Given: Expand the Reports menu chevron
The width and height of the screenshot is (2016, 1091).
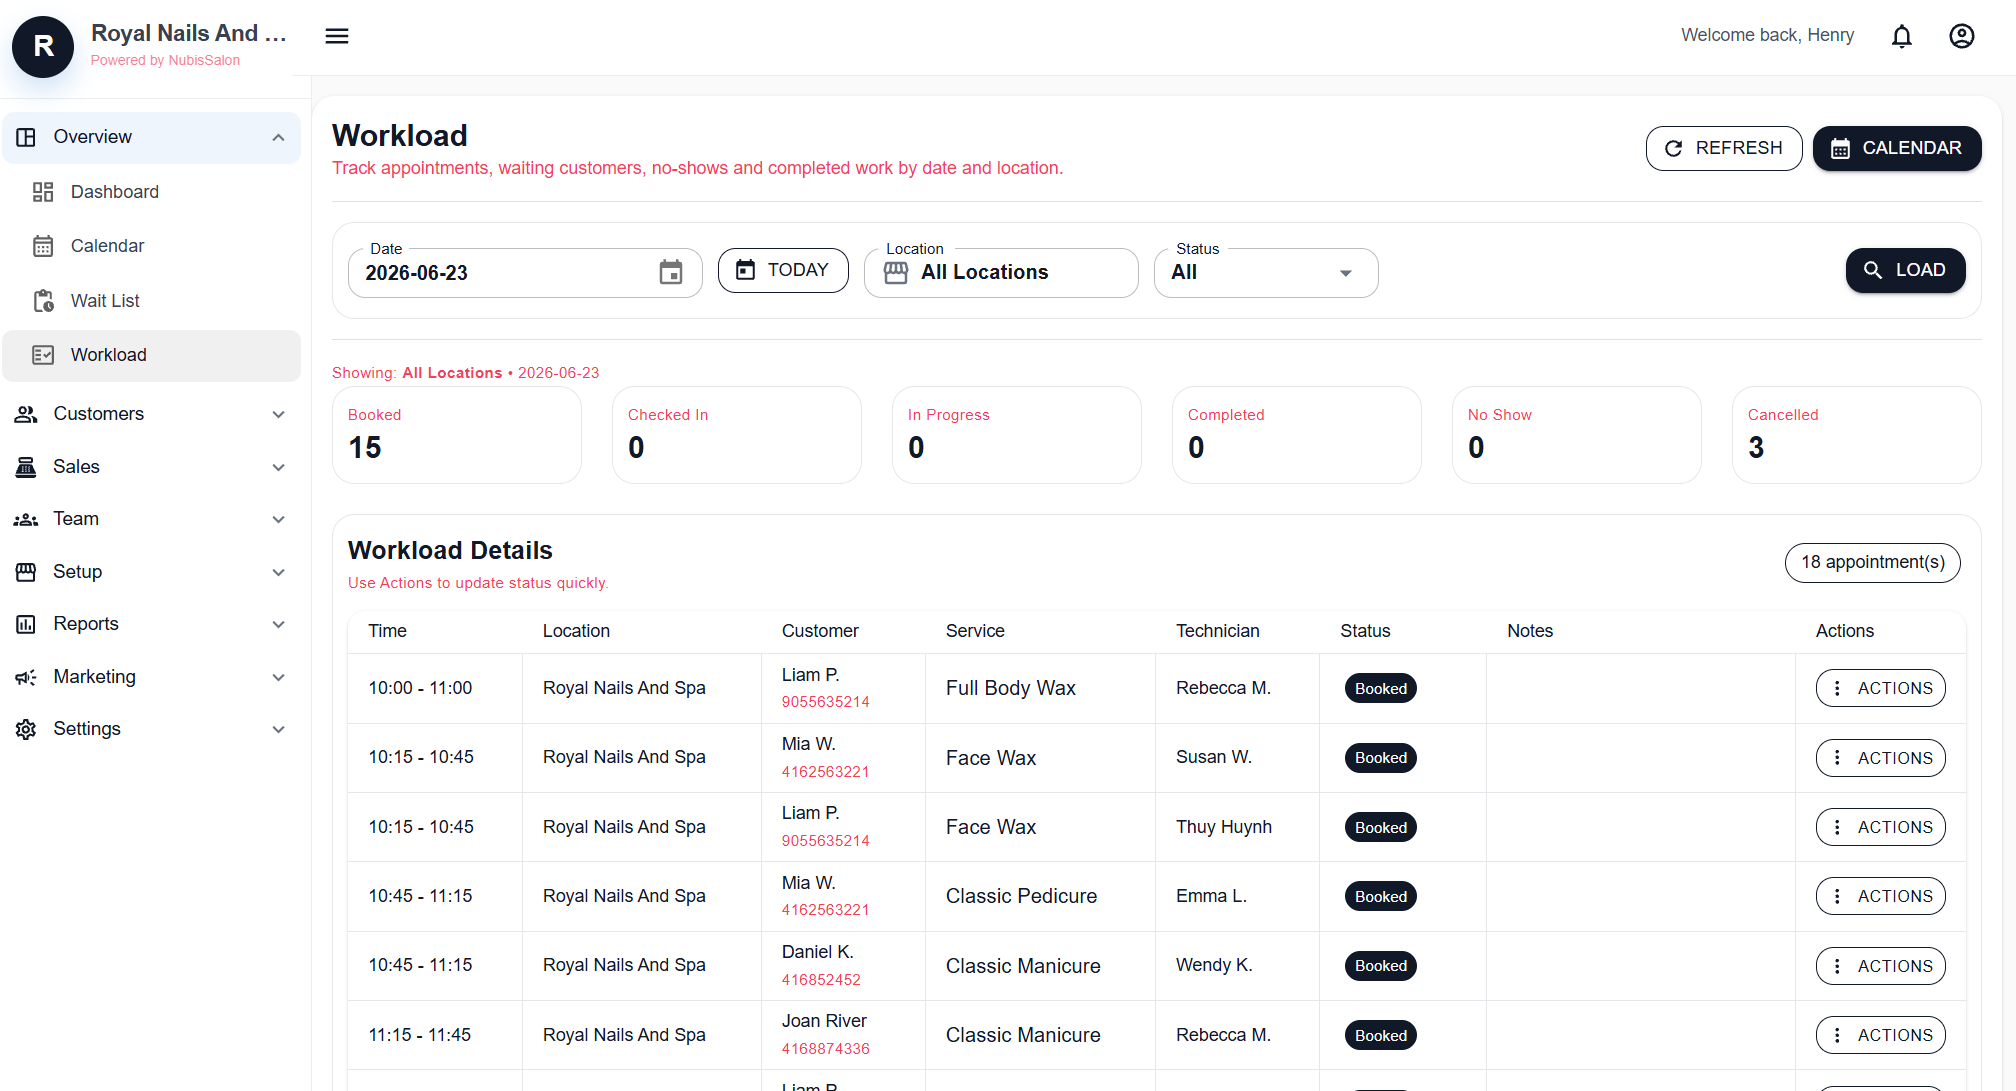Looking at the screenshot, I should click(x=279, y=624).
